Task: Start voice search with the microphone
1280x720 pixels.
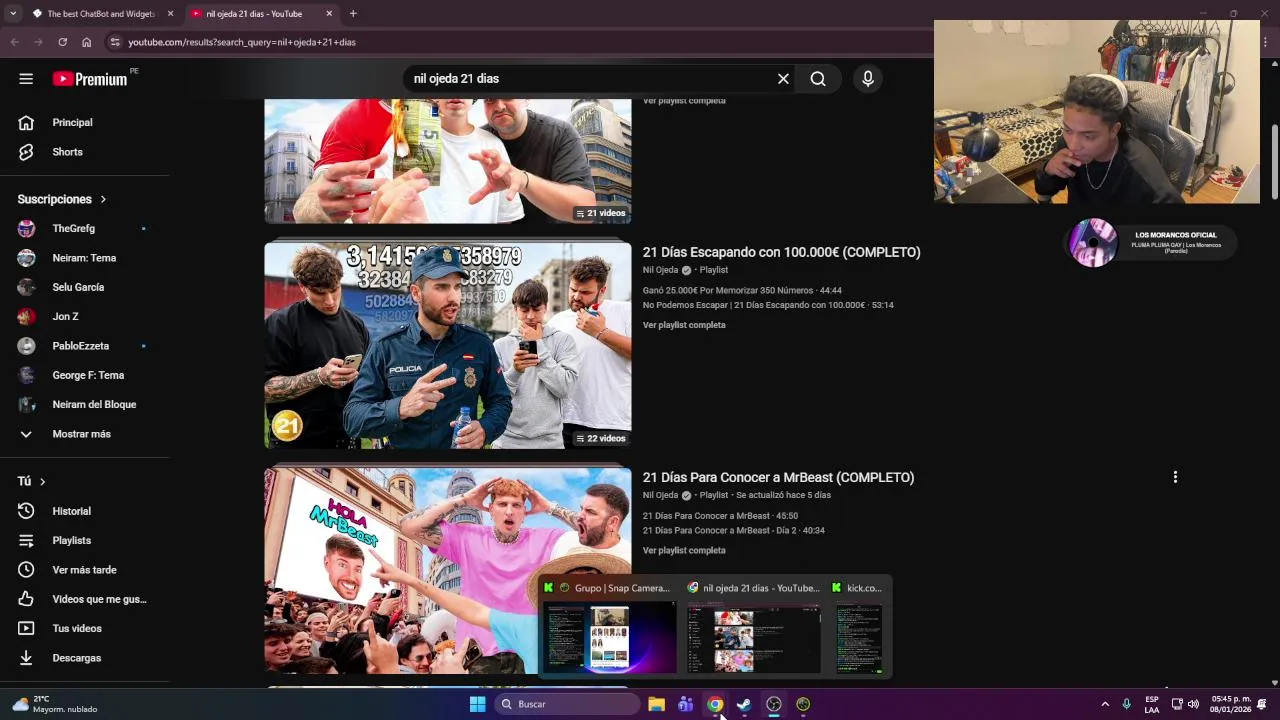Action: coord(868,79)
